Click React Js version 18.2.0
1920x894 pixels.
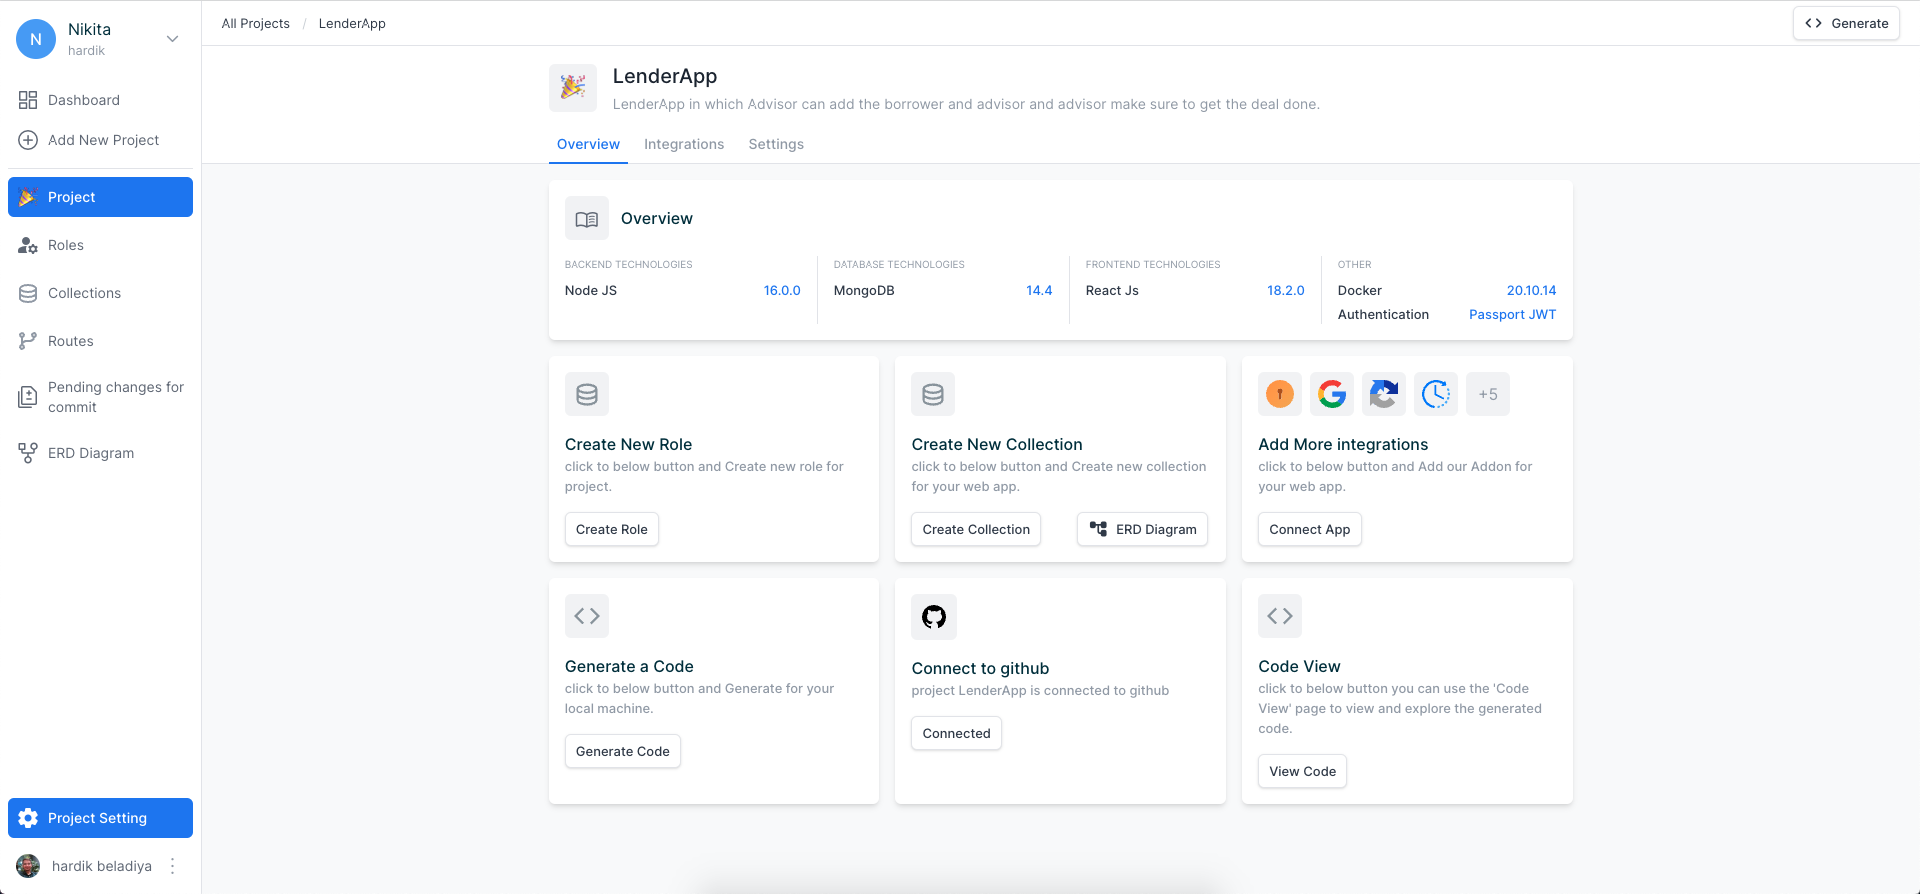tap(1286, 290)
